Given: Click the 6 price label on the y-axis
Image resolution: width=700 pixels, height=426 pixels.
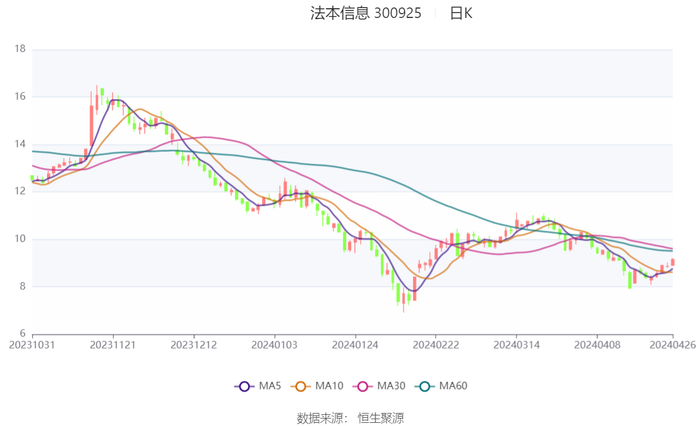Looking at the screenshot, I should (x=23, y=334).
